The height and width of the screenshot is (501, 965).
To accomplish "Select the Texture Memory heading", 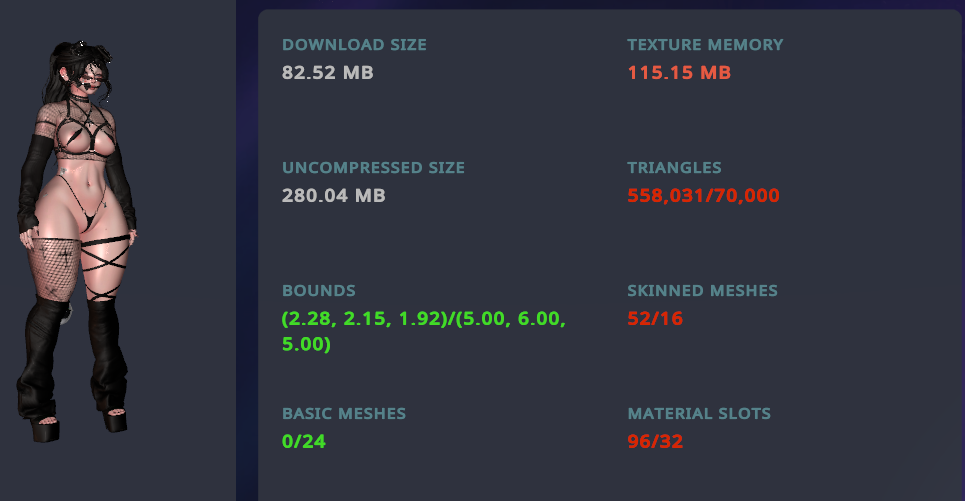I will point(705,45).
